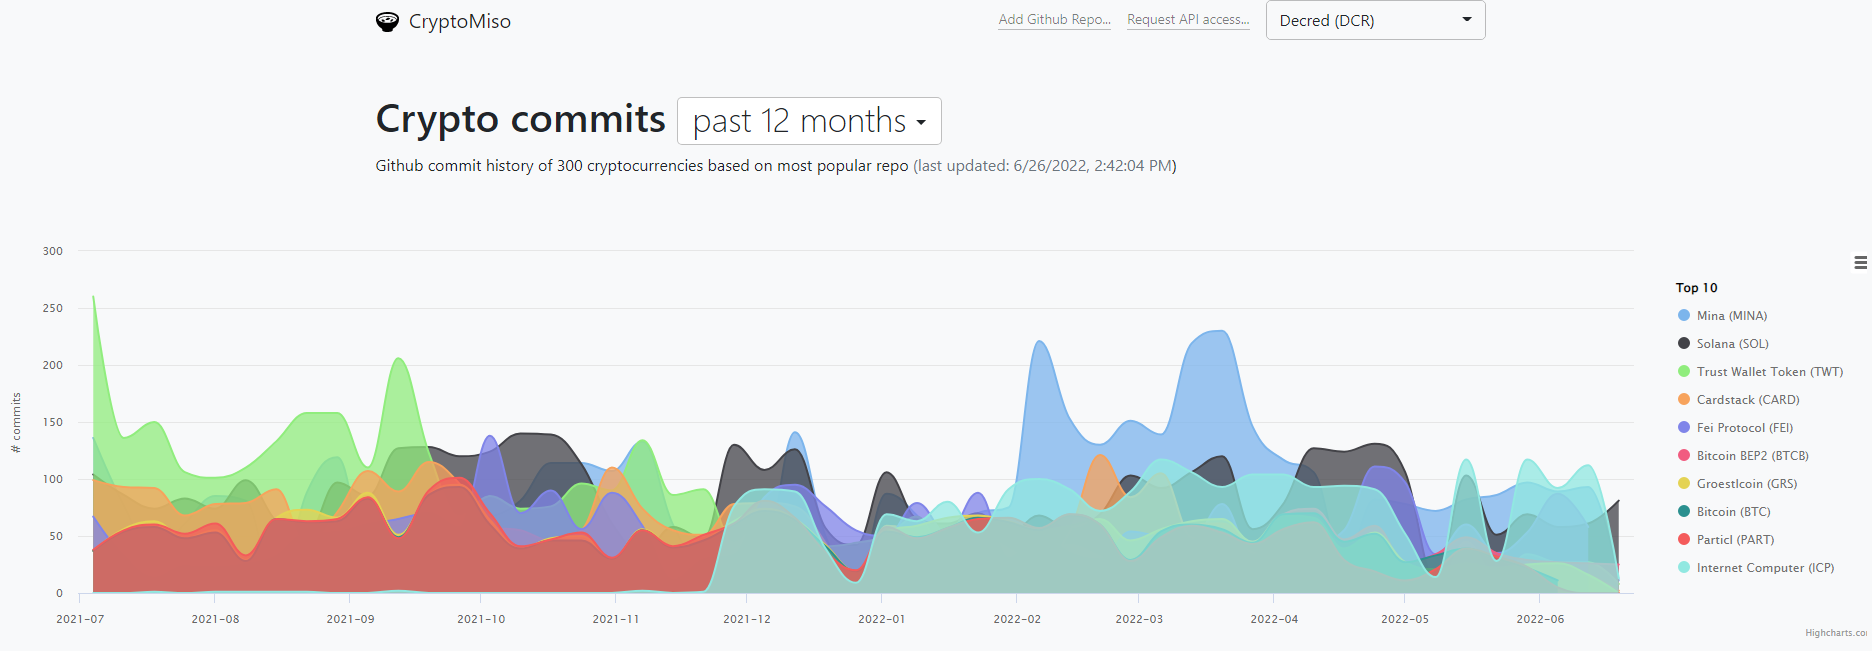The width and height of the screenshot is (1872, 651).
Task: Open the Add Github Repo link
Action: 1055,20
